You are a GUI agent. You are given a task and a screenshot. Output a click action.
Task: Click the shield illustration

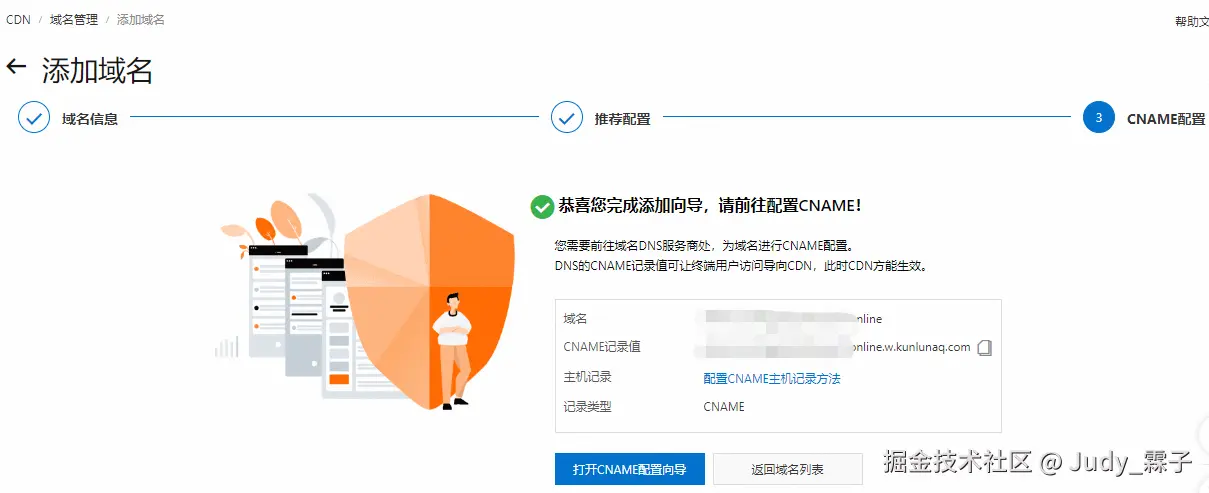[x=430, y=302]
